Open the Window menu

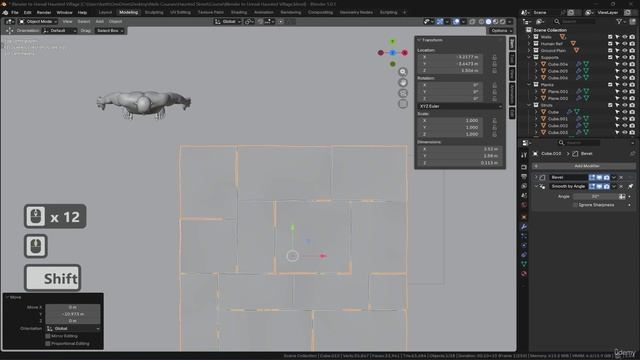(x=64, y=13)
